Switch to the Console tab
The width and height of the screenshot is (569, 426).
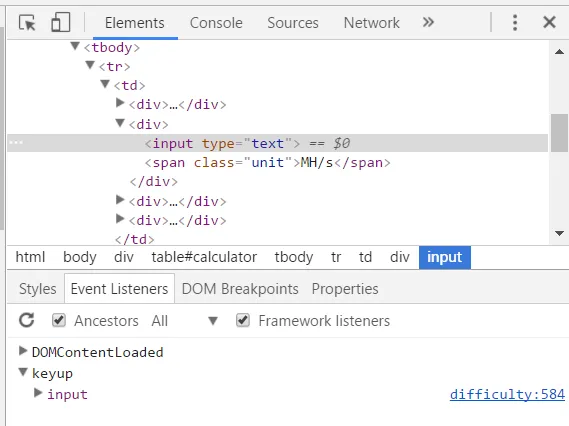coord(216,23)
